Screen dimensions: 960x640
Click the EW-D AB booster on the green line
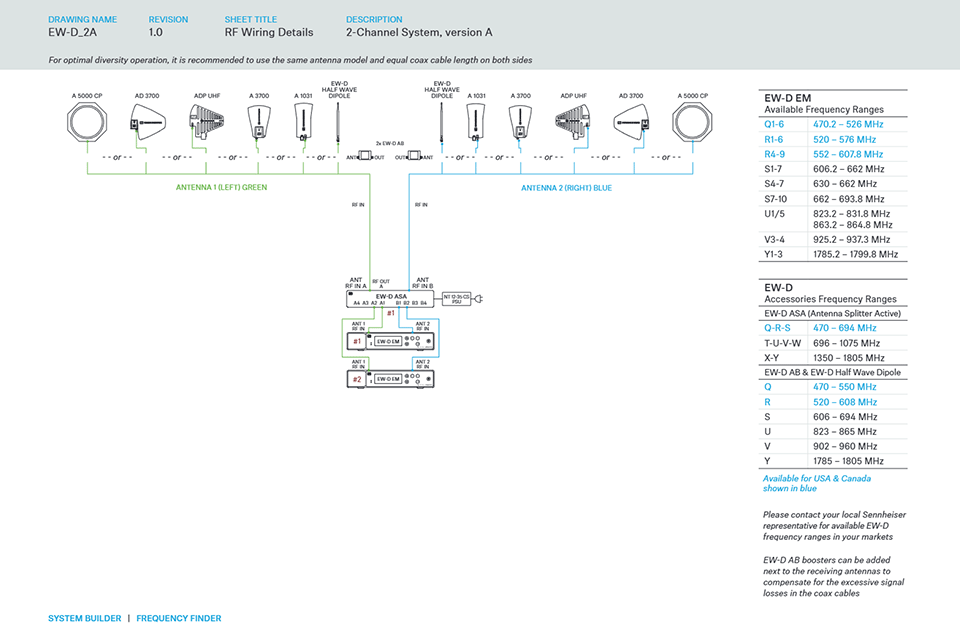point(365,156)
